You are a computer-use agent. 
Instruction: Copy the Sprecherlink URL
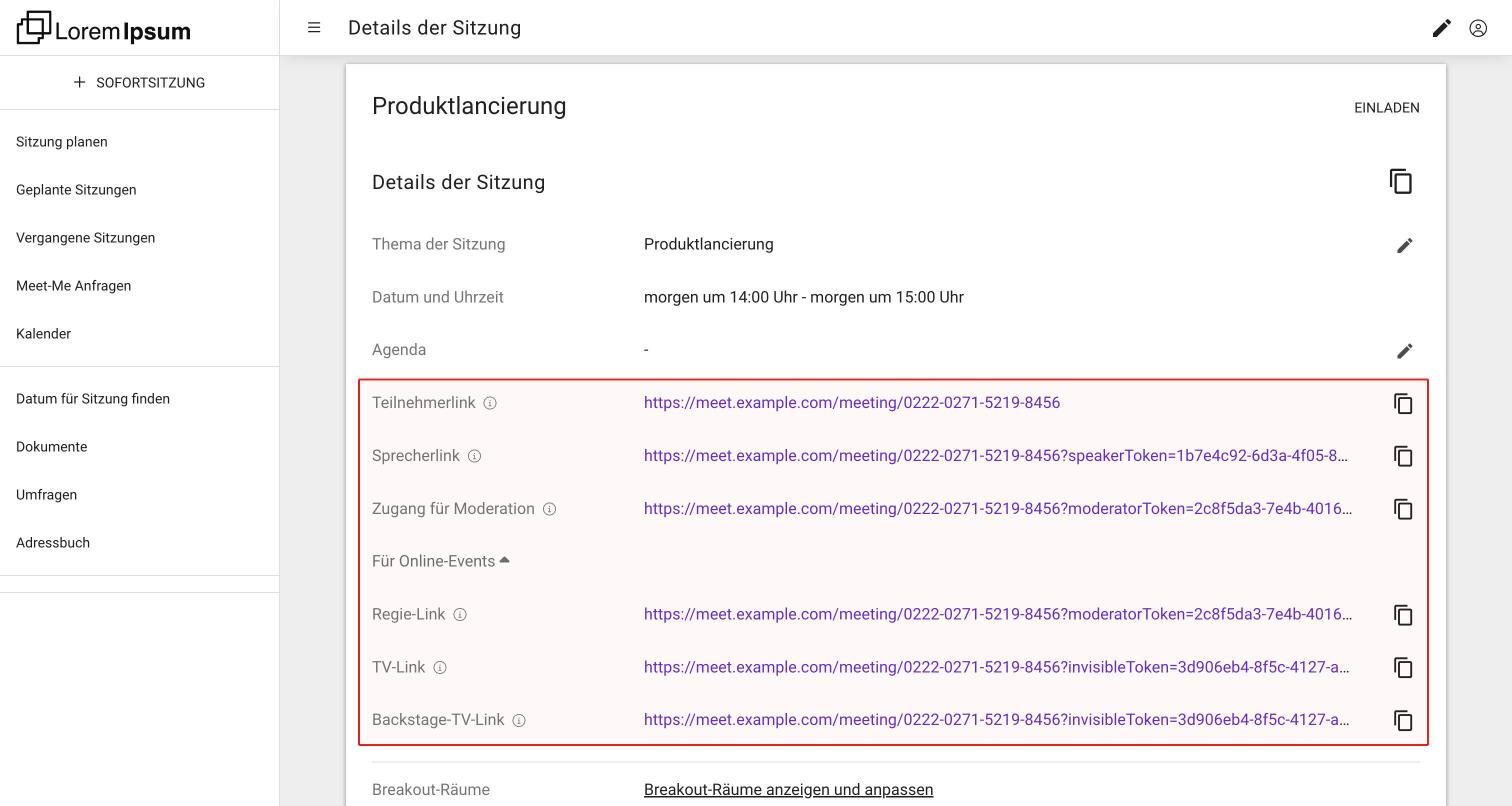click(1403, 456)
